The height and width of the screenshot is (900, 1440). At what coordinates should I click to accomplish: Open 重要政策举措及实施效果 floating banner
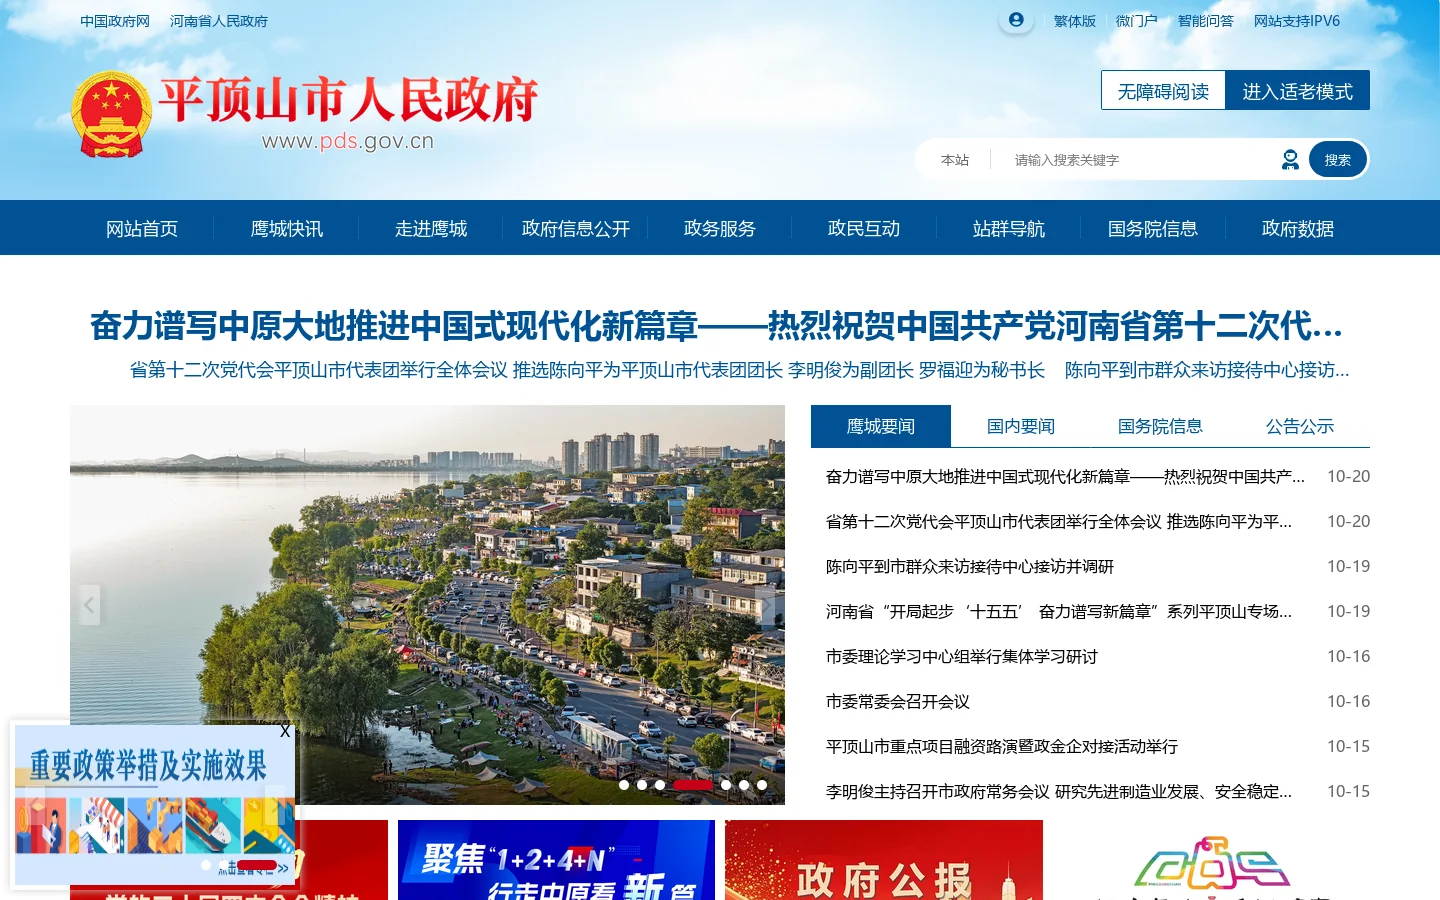(x=154, y=805)
